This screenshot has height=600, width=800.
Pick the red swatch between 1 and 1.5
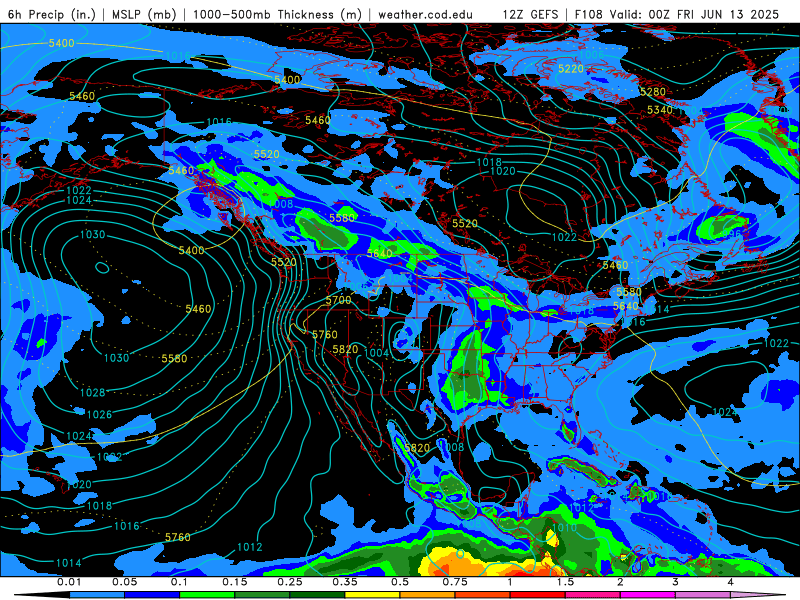(x=538, y=595)
